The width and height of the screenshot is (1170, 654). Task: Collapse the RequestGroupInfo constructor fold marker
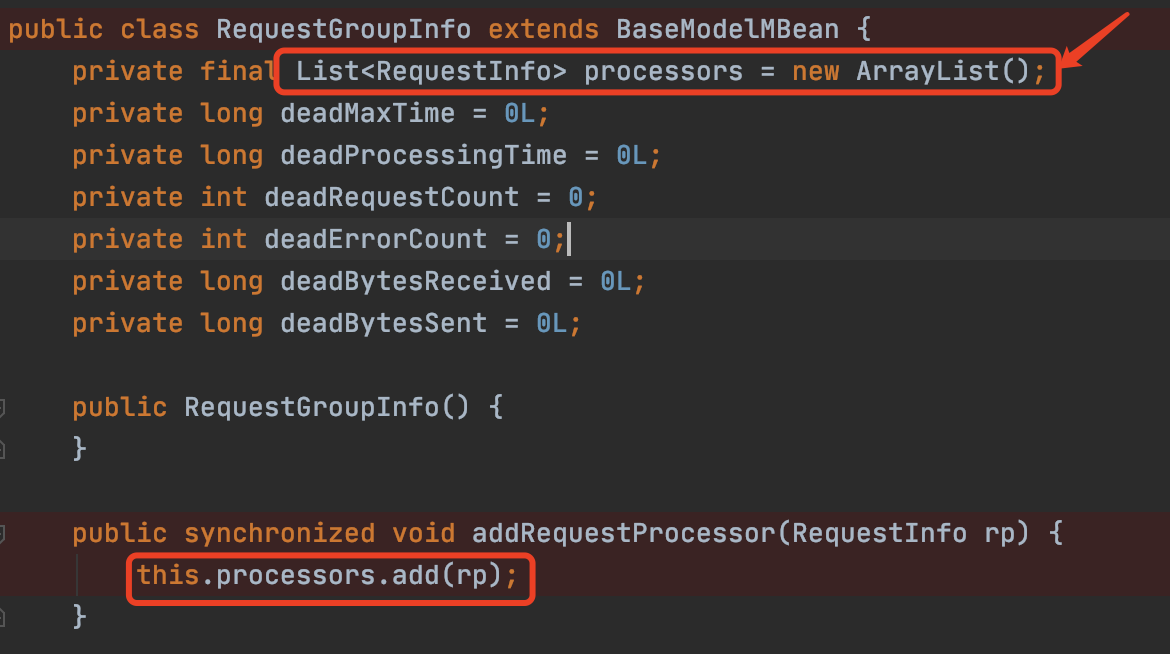pos(2,407)
